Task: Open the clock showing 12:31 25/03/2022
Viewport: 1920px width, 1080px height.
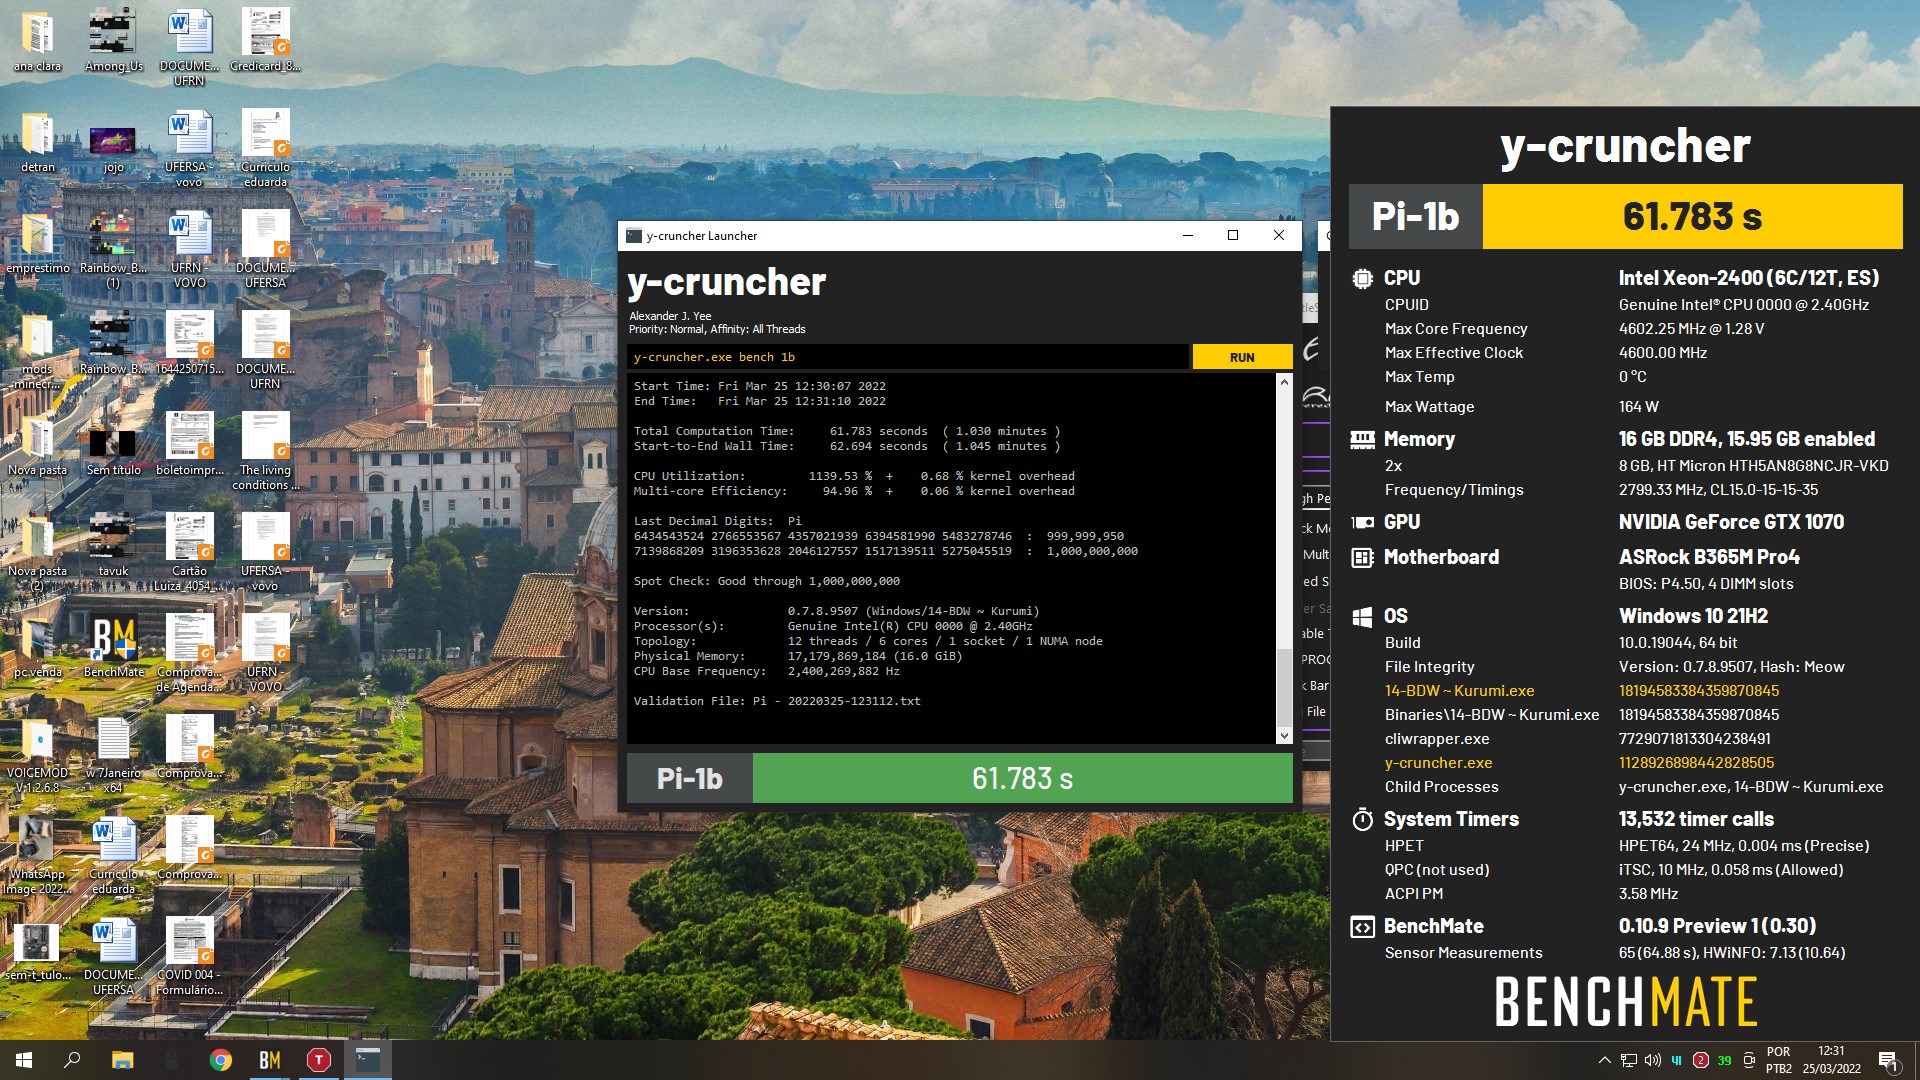Action: (x=1831, y=1060)
